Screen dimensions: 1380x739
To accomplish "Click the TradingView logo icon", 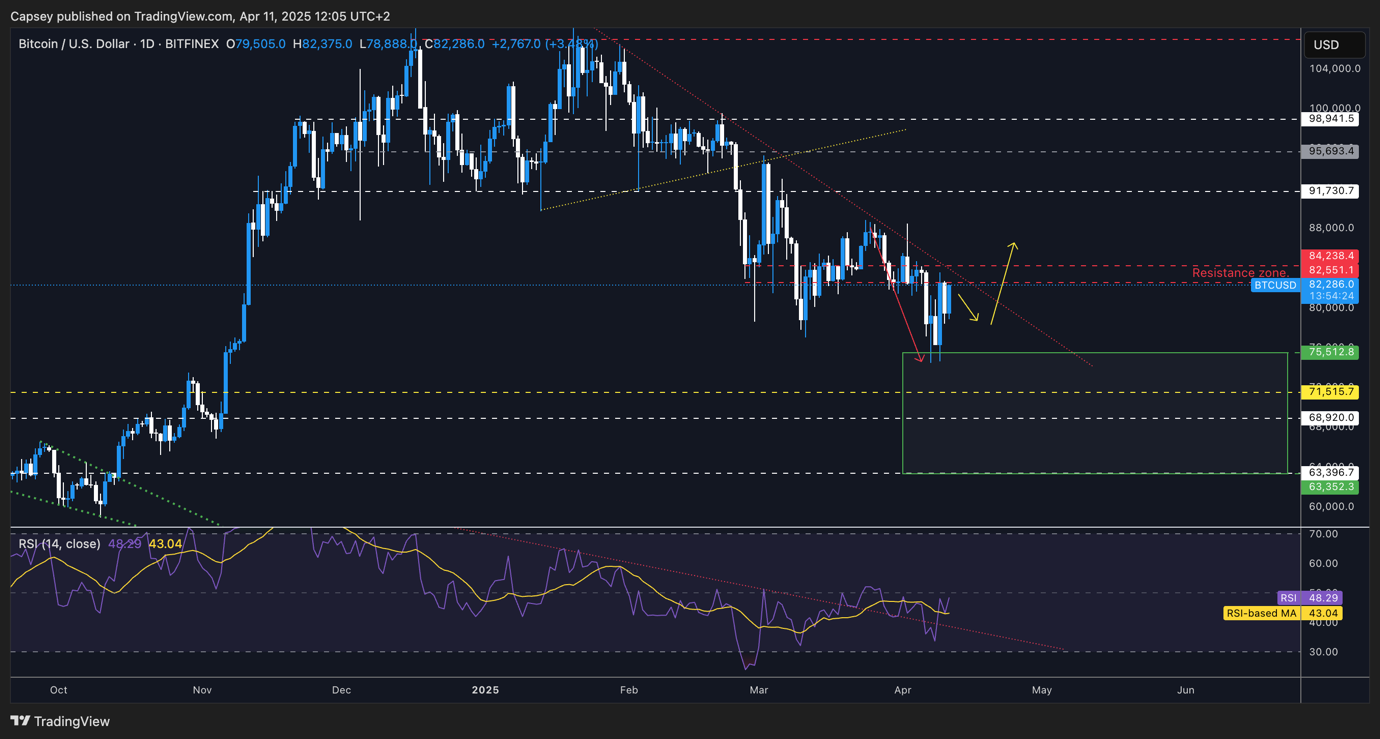I will pyautogui.click(x=20, y=721).
